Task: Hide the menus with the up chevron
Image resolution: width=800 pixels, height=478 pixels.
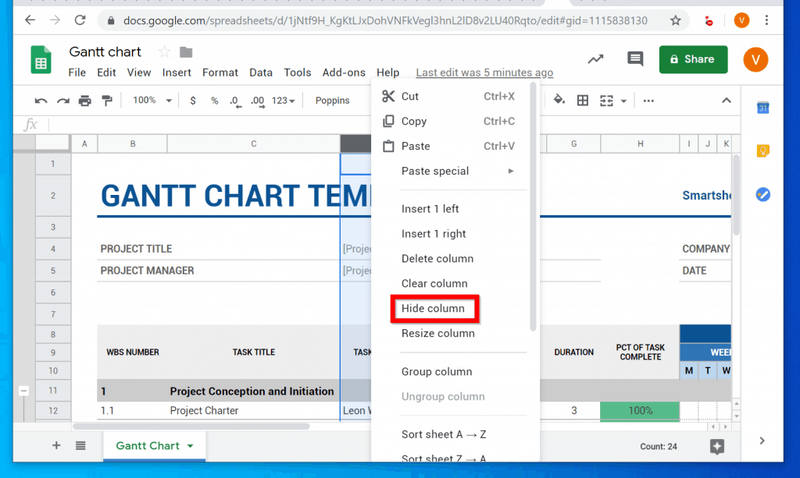Action: coord(726,100)
